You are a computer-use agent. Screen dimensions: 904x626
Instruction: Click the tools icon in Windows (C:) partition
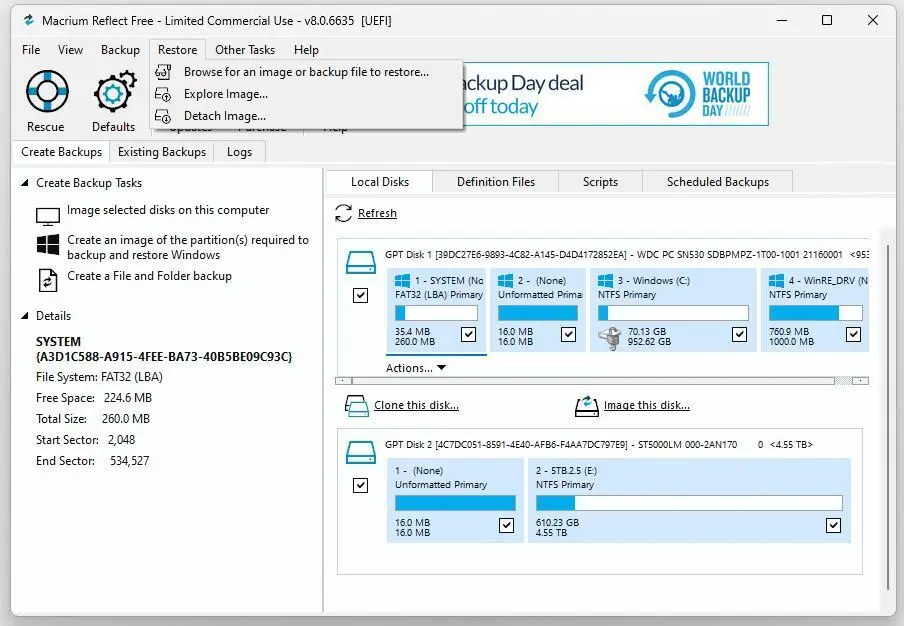[610, 338]
